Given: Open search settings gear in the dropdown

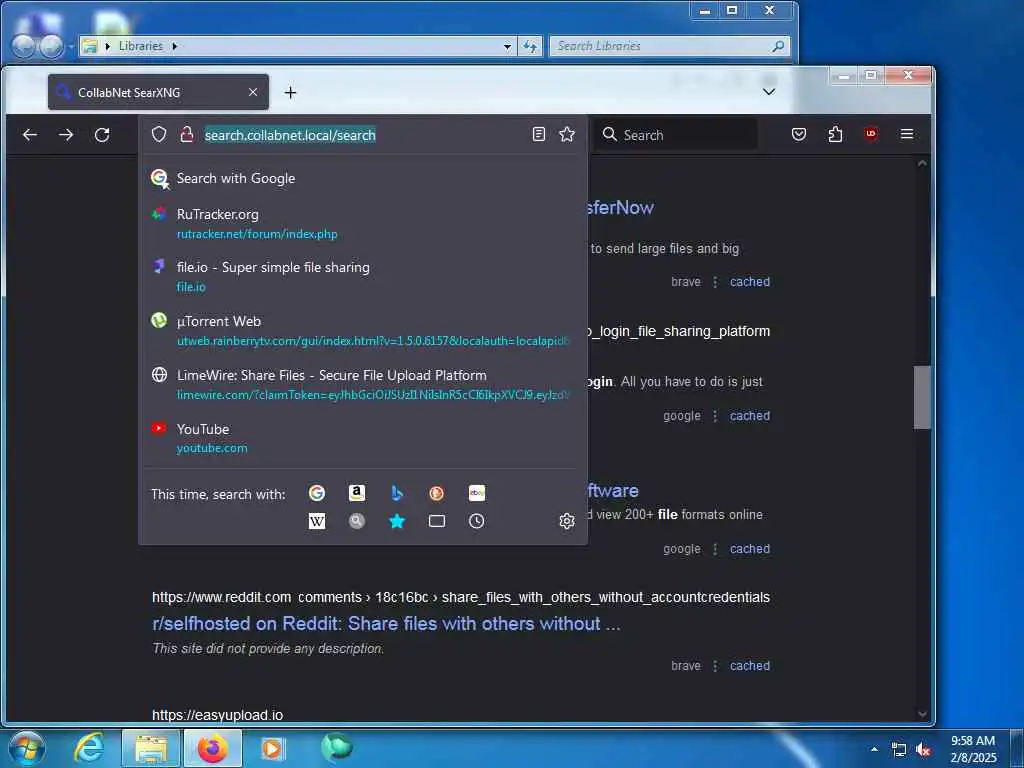Looking at the screenshot, I should pos(567,521).
